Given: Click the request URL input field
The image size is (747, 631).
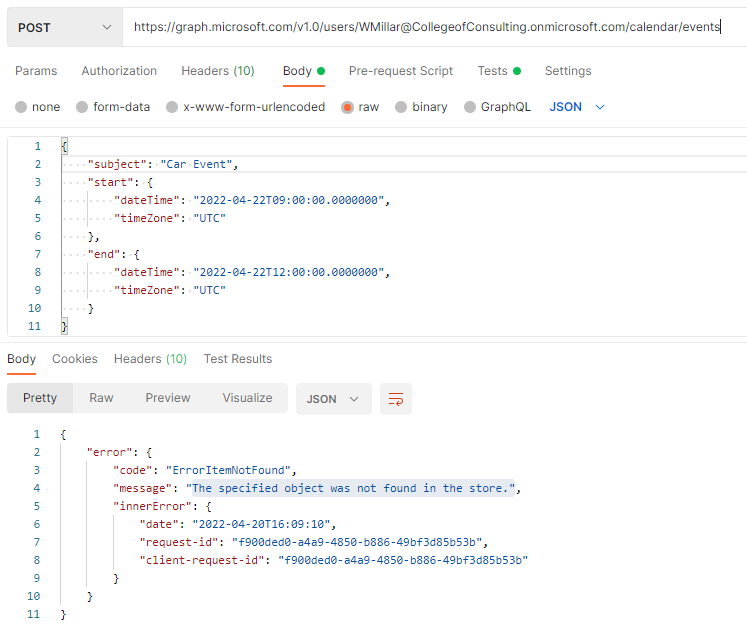Looking at the screenshot, I should point(434,27).
